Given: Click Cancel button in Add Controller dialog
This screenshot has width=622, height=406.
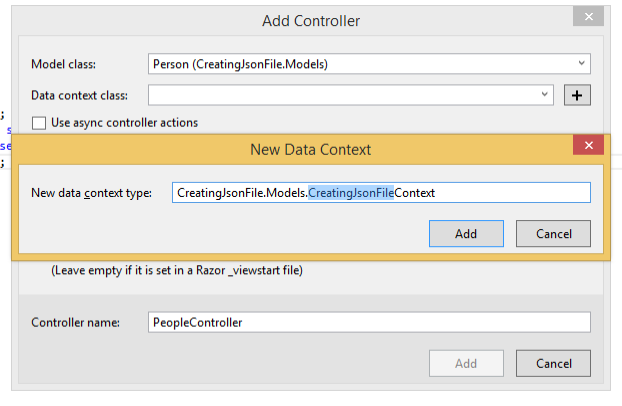Looking at the screenshot, I should (553, 363).
